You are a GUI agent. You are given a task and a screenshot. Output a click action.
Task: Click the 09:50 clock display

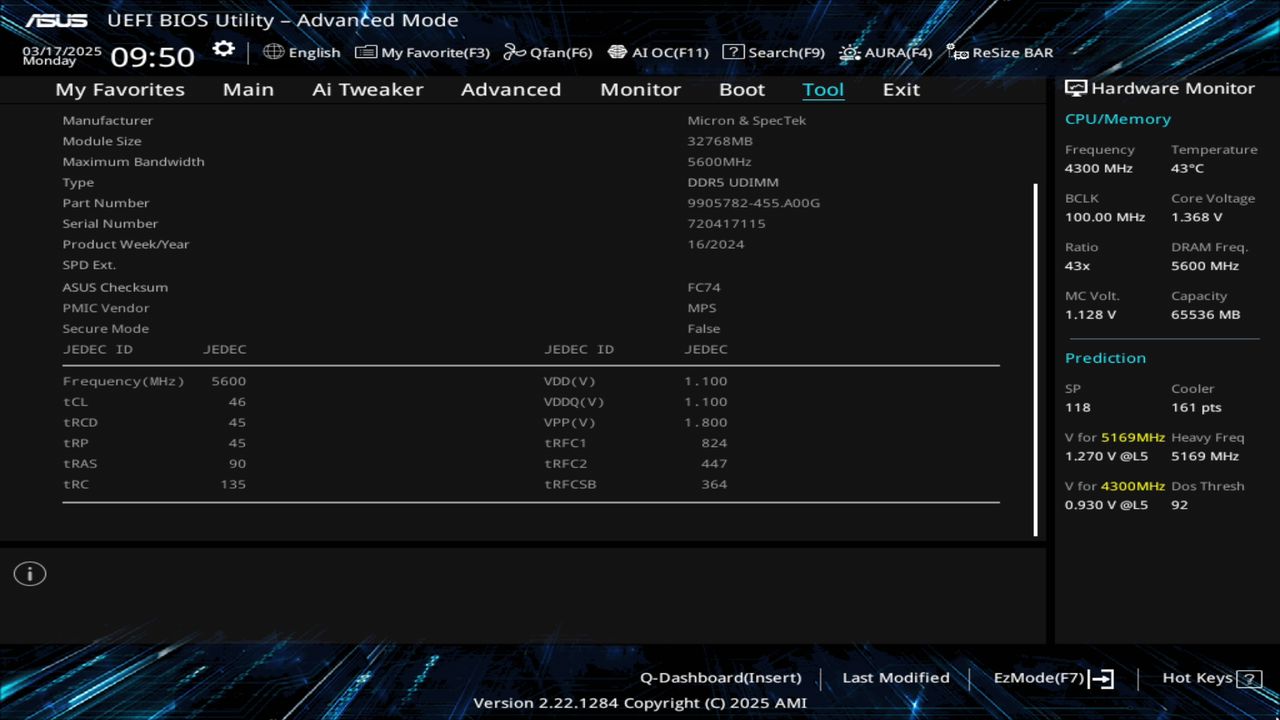(152, 56)
